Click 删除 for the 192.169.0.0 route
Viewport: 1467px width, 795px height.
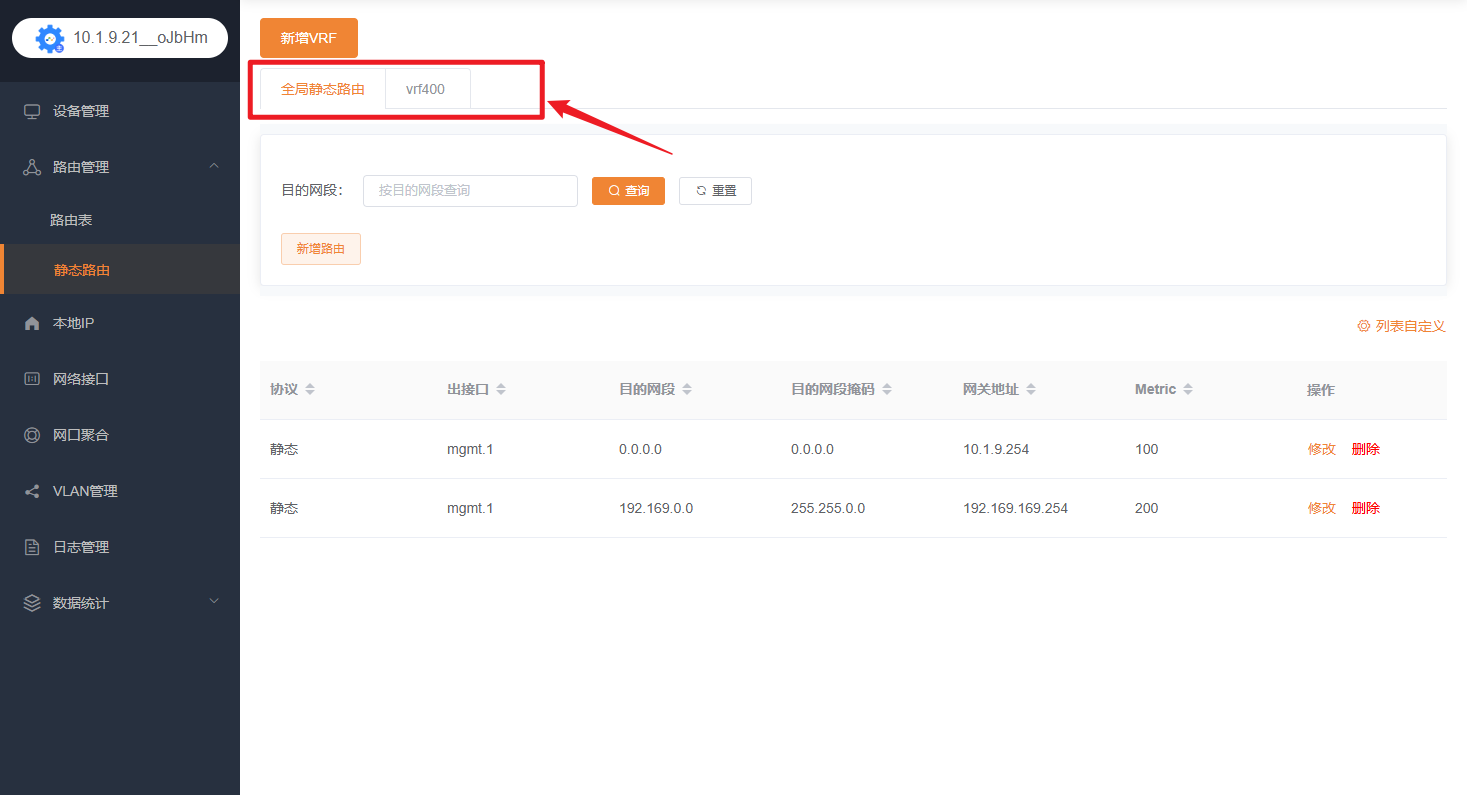(1365, 508)
